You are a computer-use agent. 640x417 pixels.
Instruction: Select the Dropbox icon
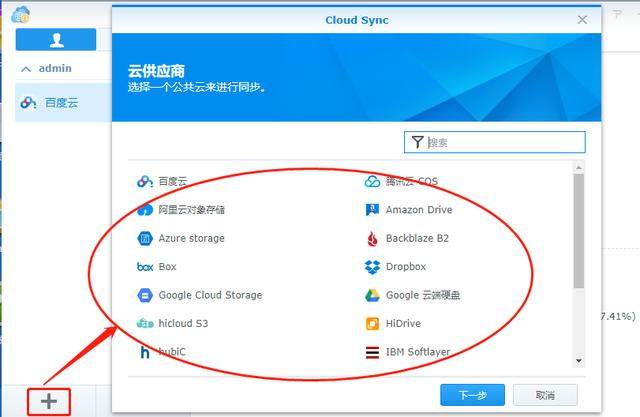(x=372, y=267)
